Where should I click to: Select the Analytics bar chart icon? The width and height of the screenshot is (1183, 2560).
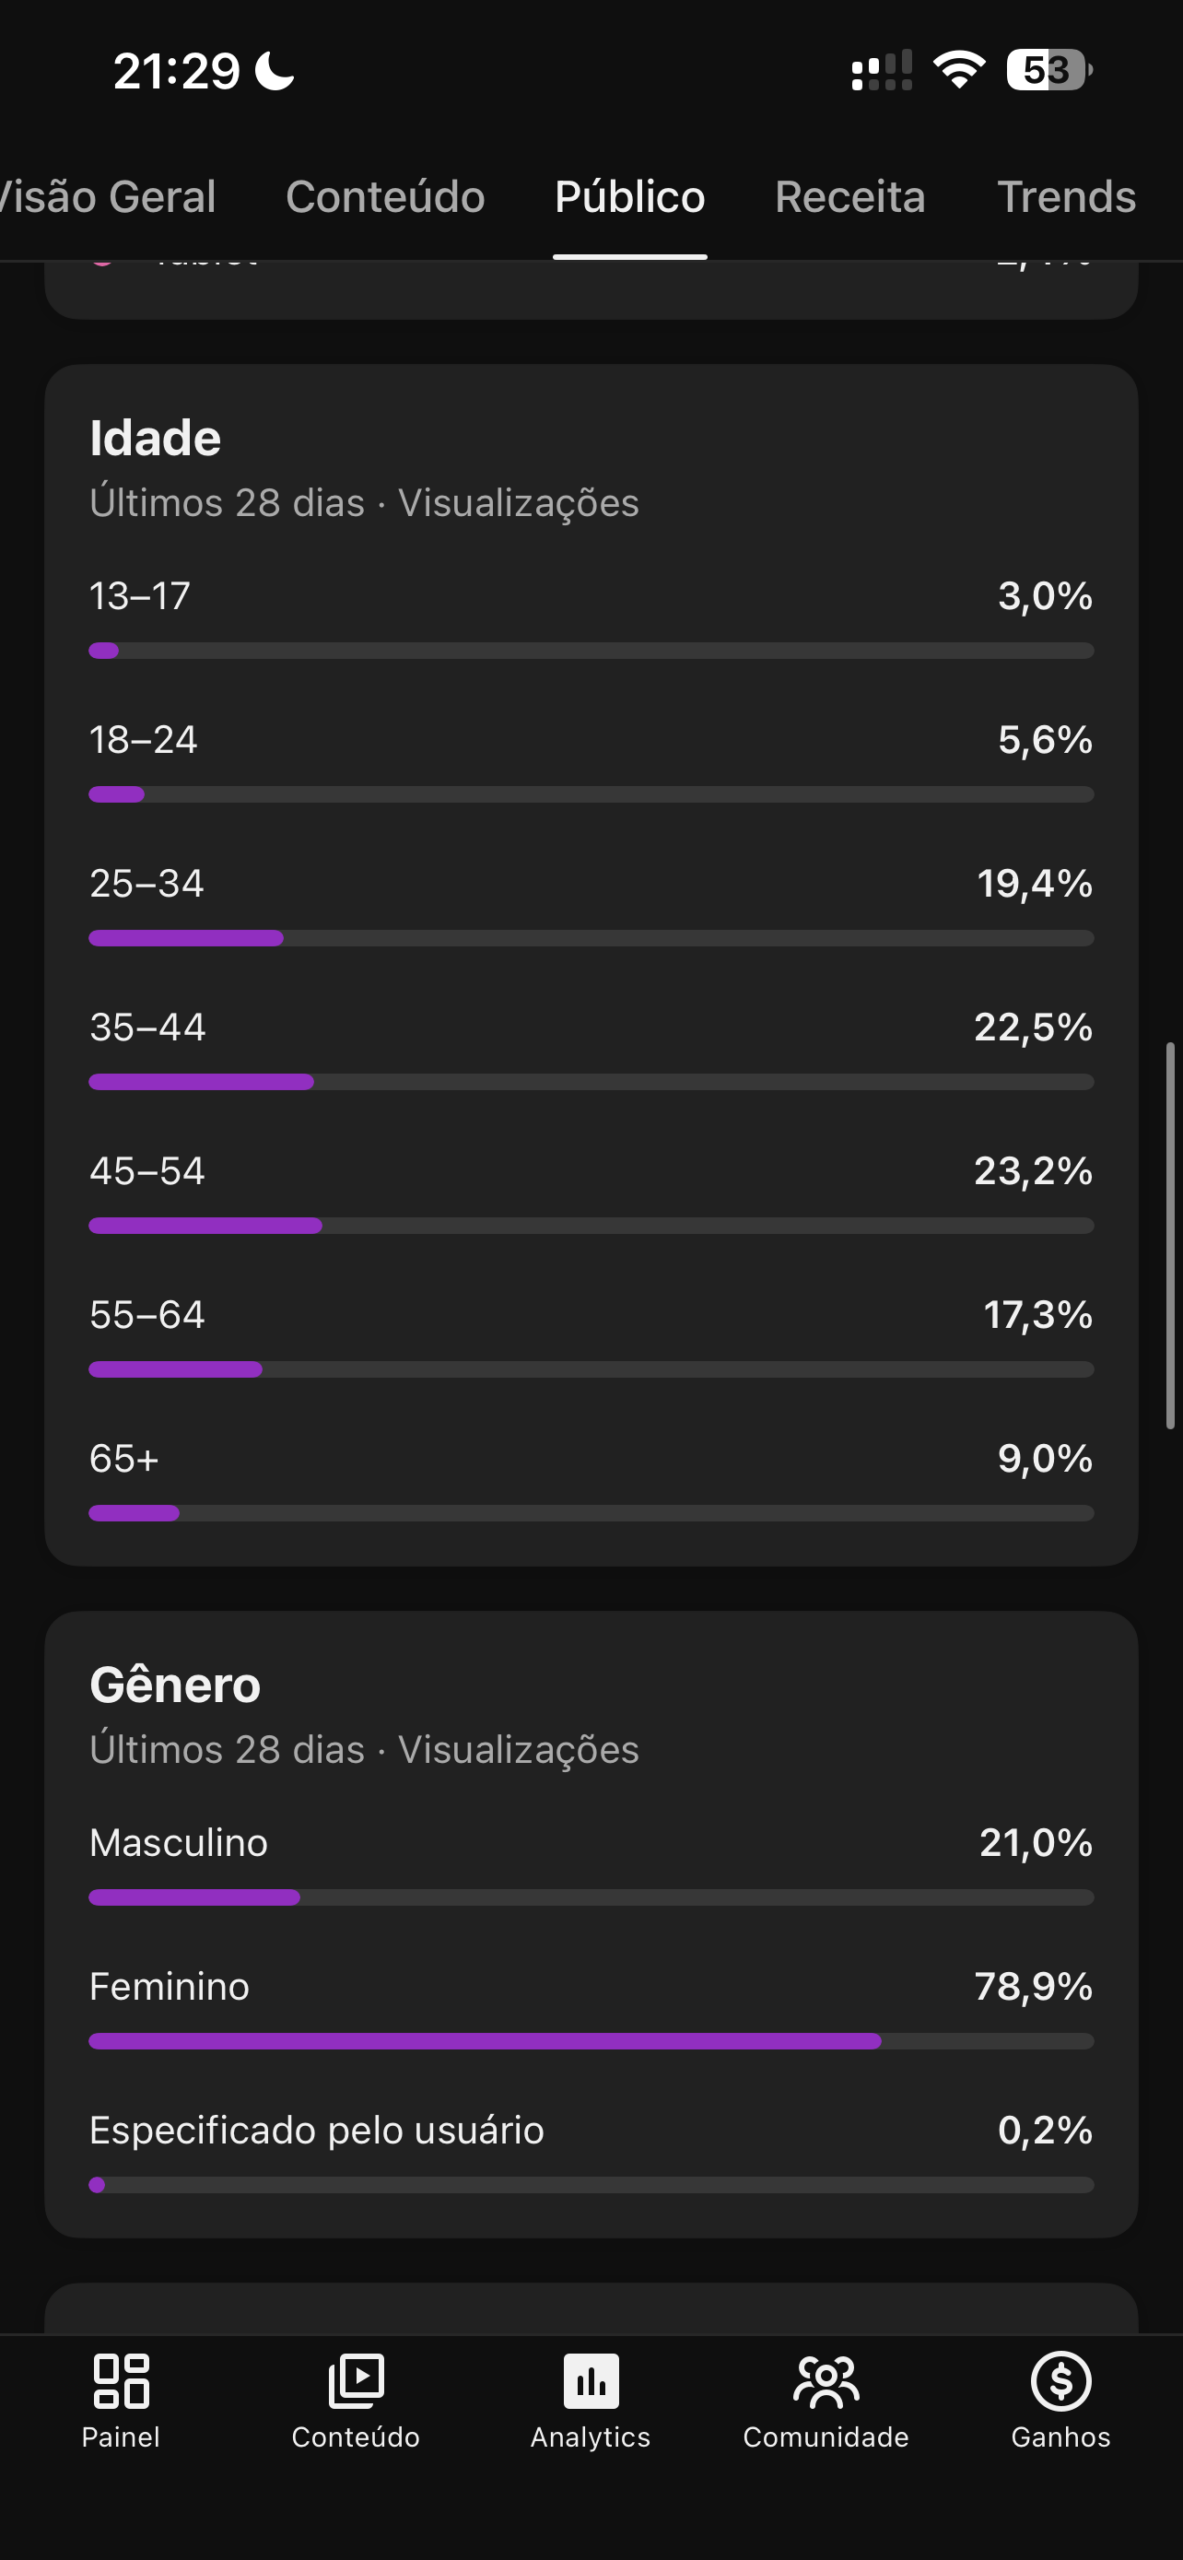click(x=591, y=2380)
